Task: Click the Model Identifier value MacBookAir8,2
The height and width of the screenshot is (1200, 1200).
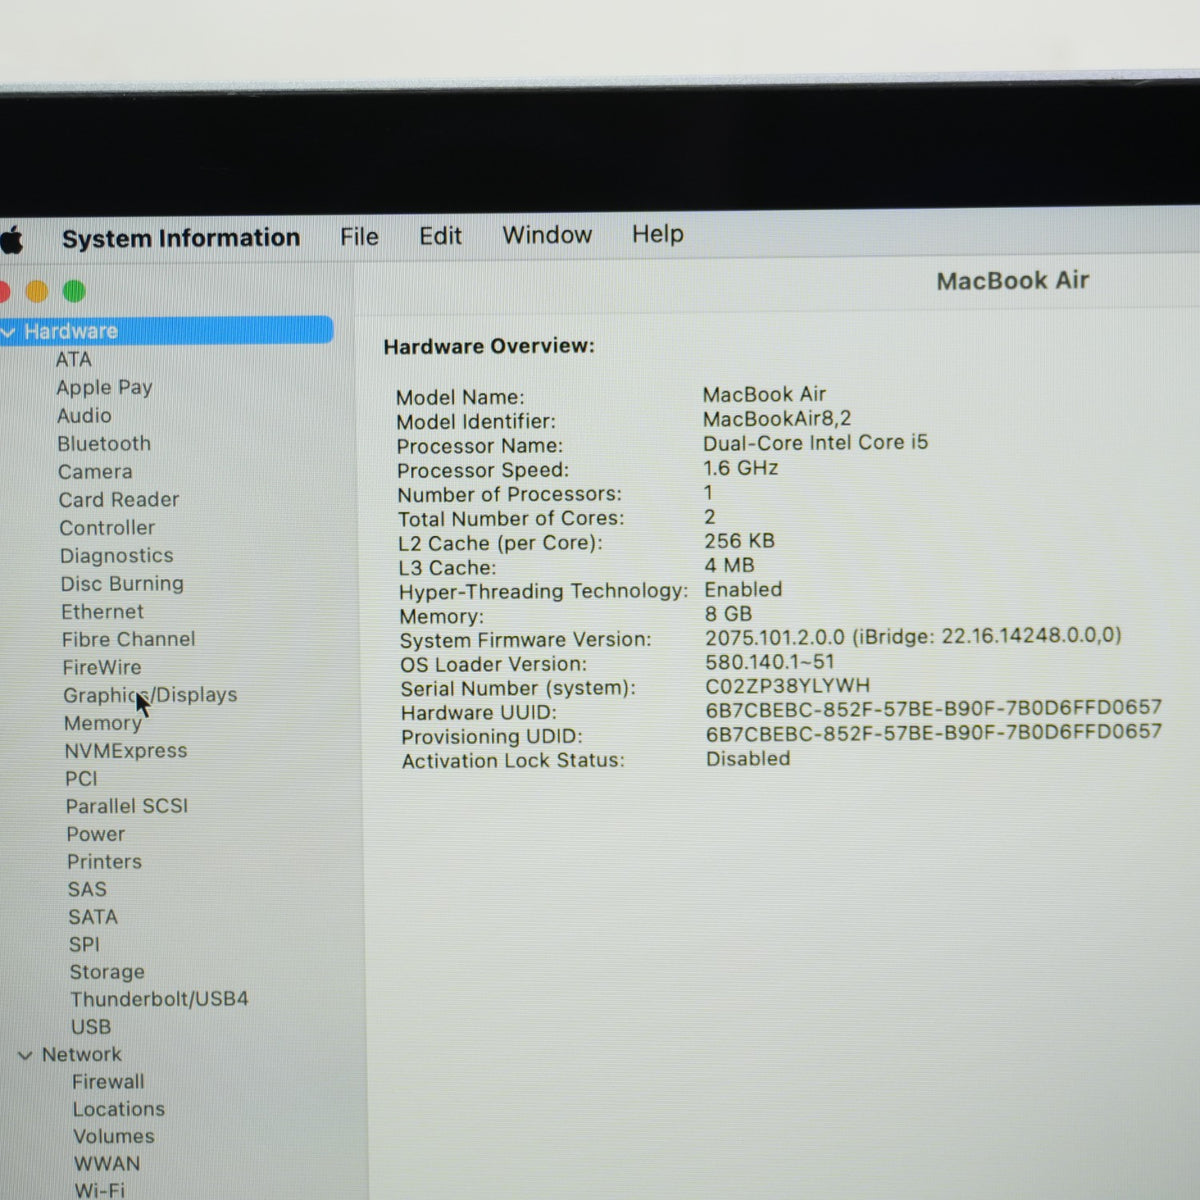Action: tap(777, 419)
